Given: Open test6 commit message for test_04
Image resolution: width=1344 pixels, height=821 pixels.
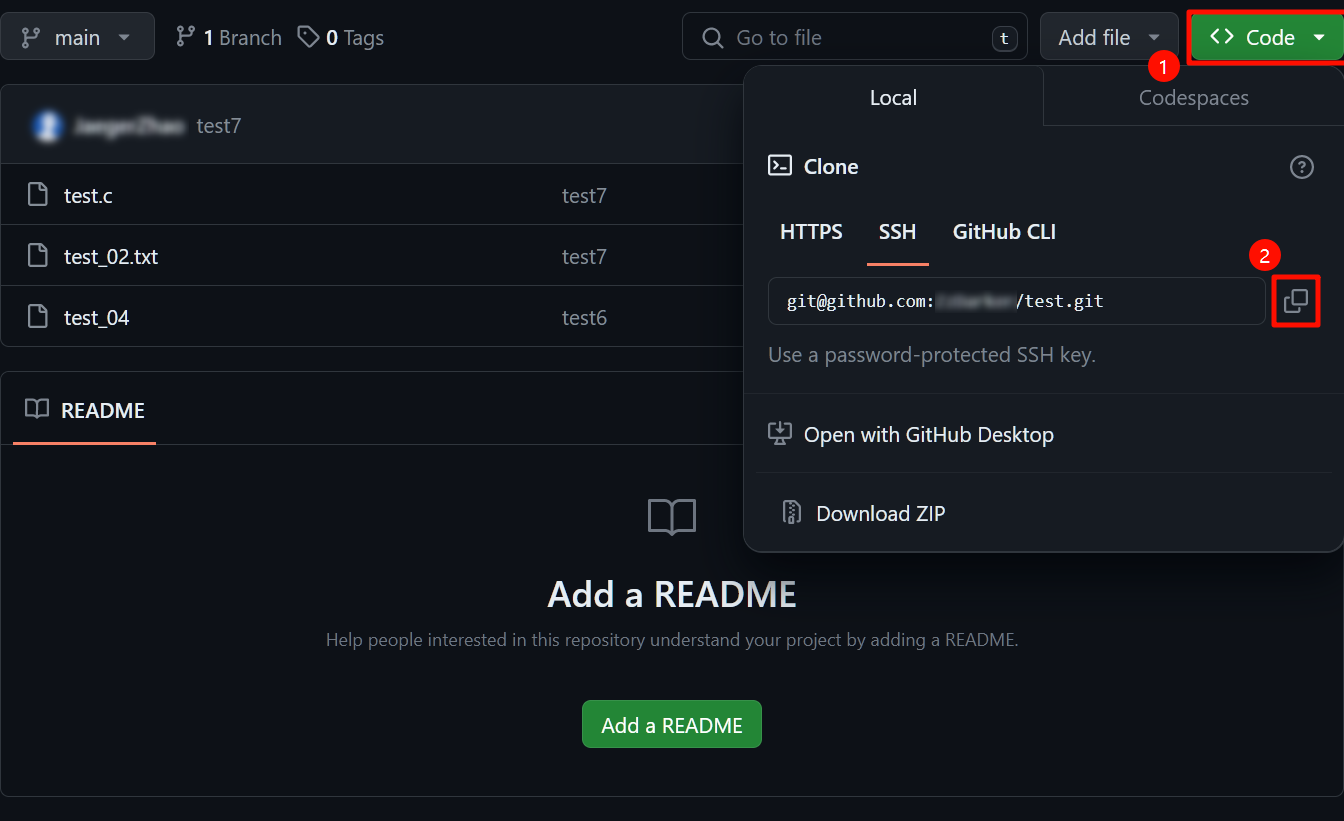Looking at the screenshot, I should coord(584,318).
